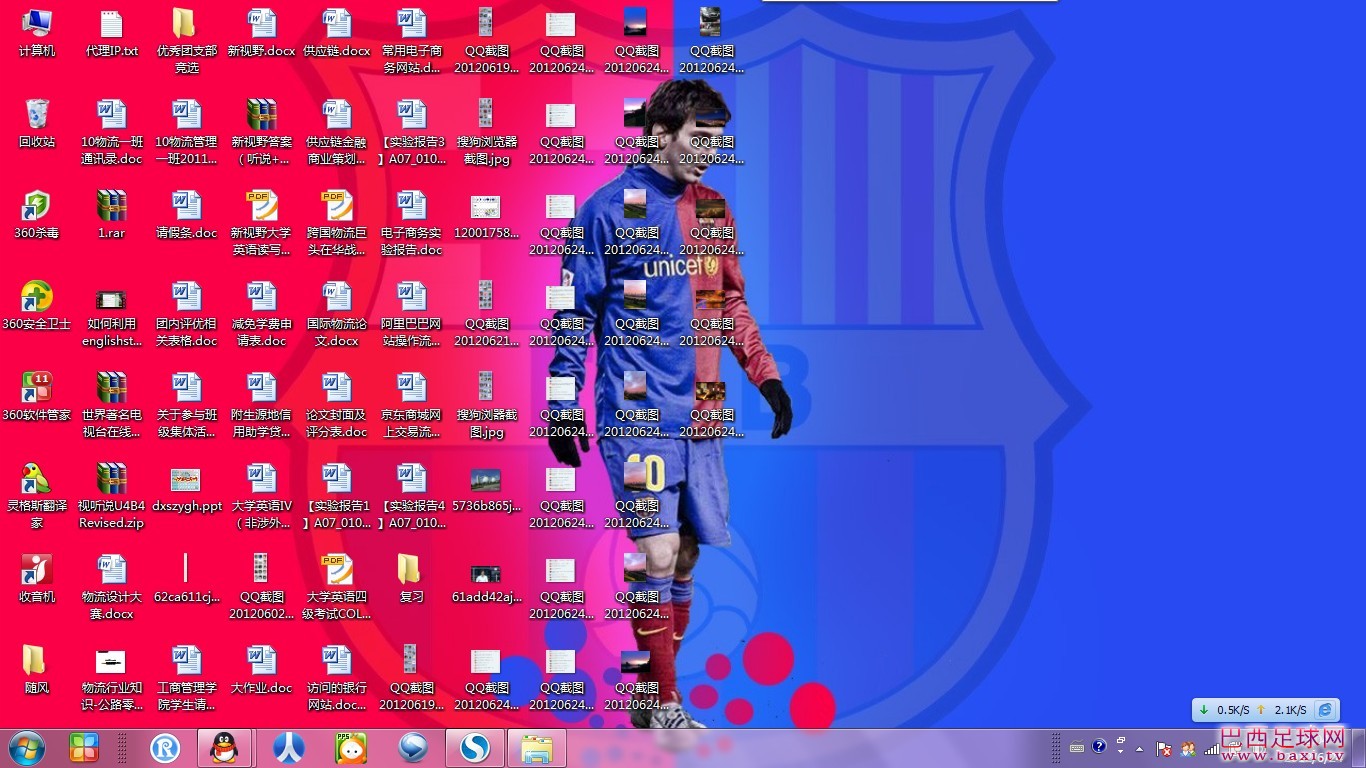Select 新视野大学英语读写 PDF file

pyautogui.click(x=261, y=223)
